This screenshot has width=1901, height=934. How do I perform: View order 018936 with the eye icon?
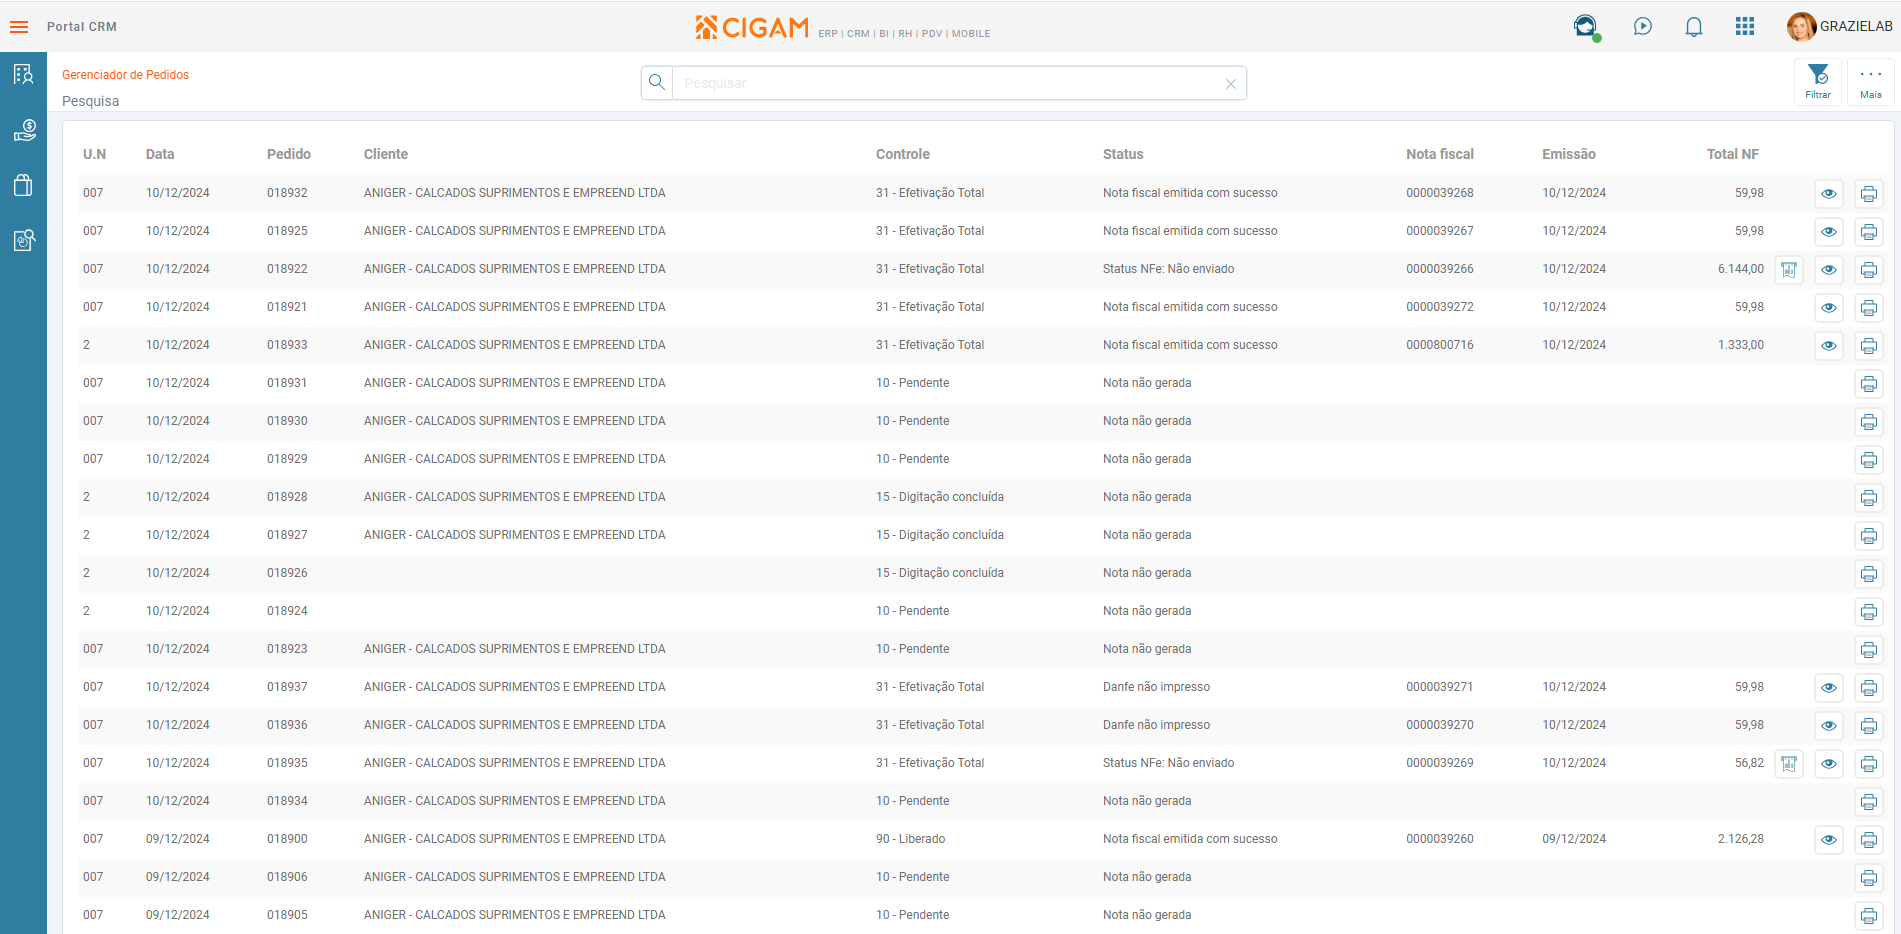pos(1829,726)
